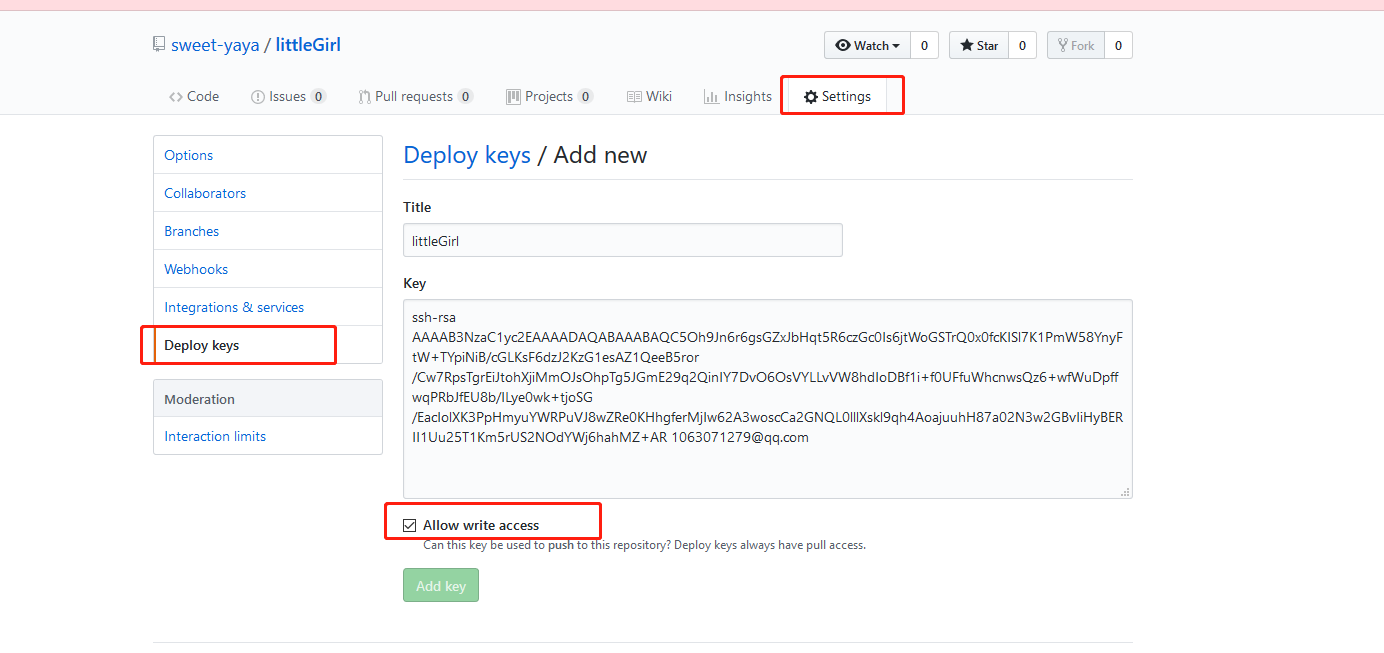
Task: Click the 'Can this key be used to push' note
Action: pos(644,545)
